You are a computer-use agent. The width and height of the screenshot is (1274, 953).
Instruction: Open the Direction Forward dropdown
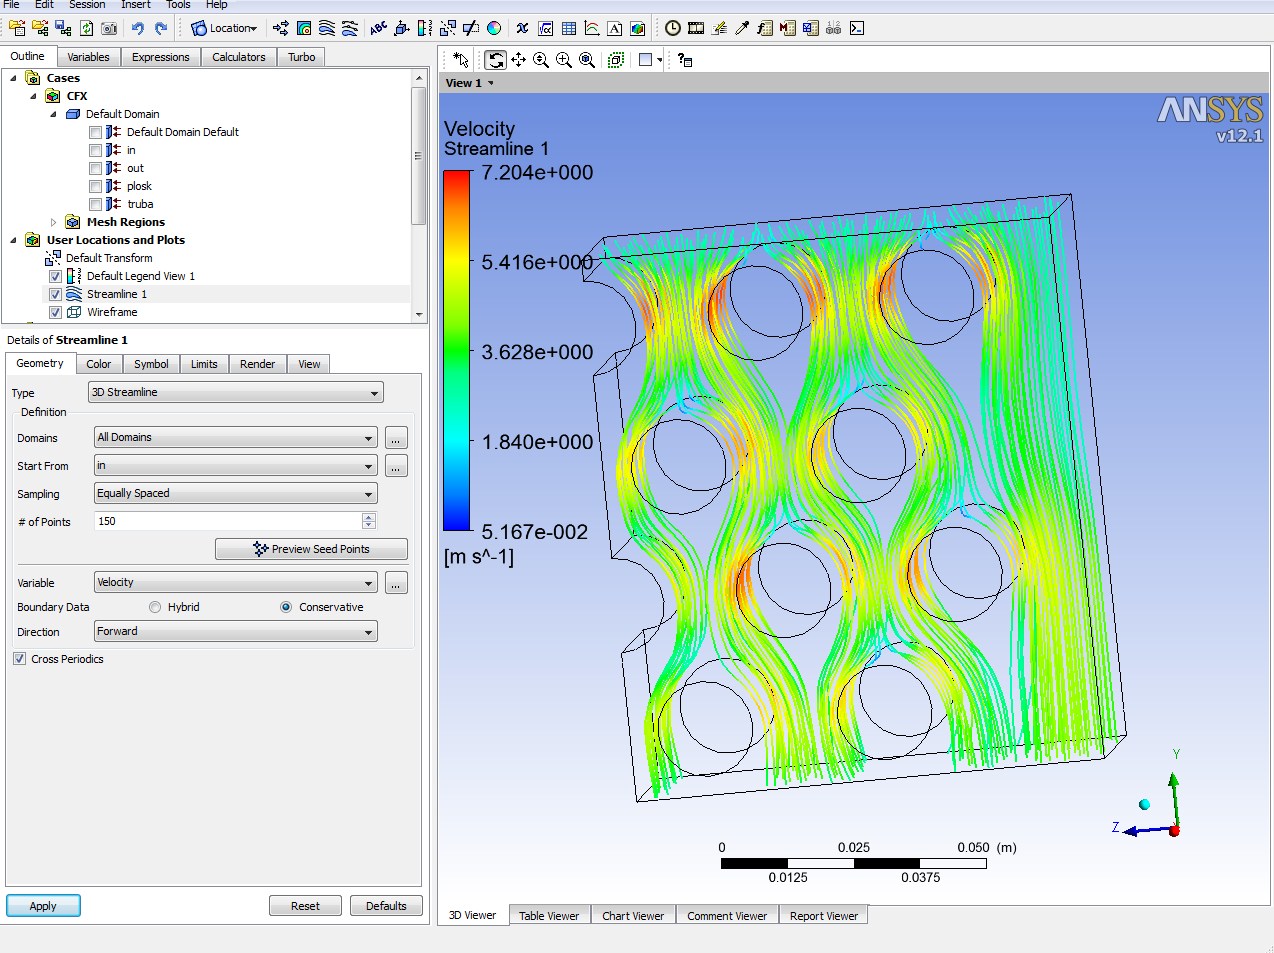click(236, 632)
